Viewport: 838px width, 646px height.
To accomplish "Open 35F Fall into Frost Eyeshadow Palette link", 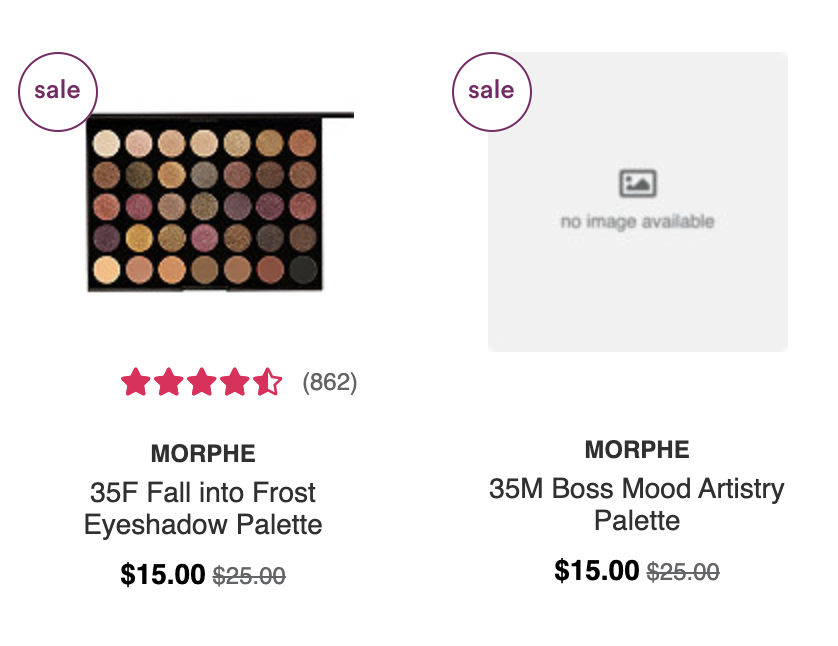I will tap(203, 508).
